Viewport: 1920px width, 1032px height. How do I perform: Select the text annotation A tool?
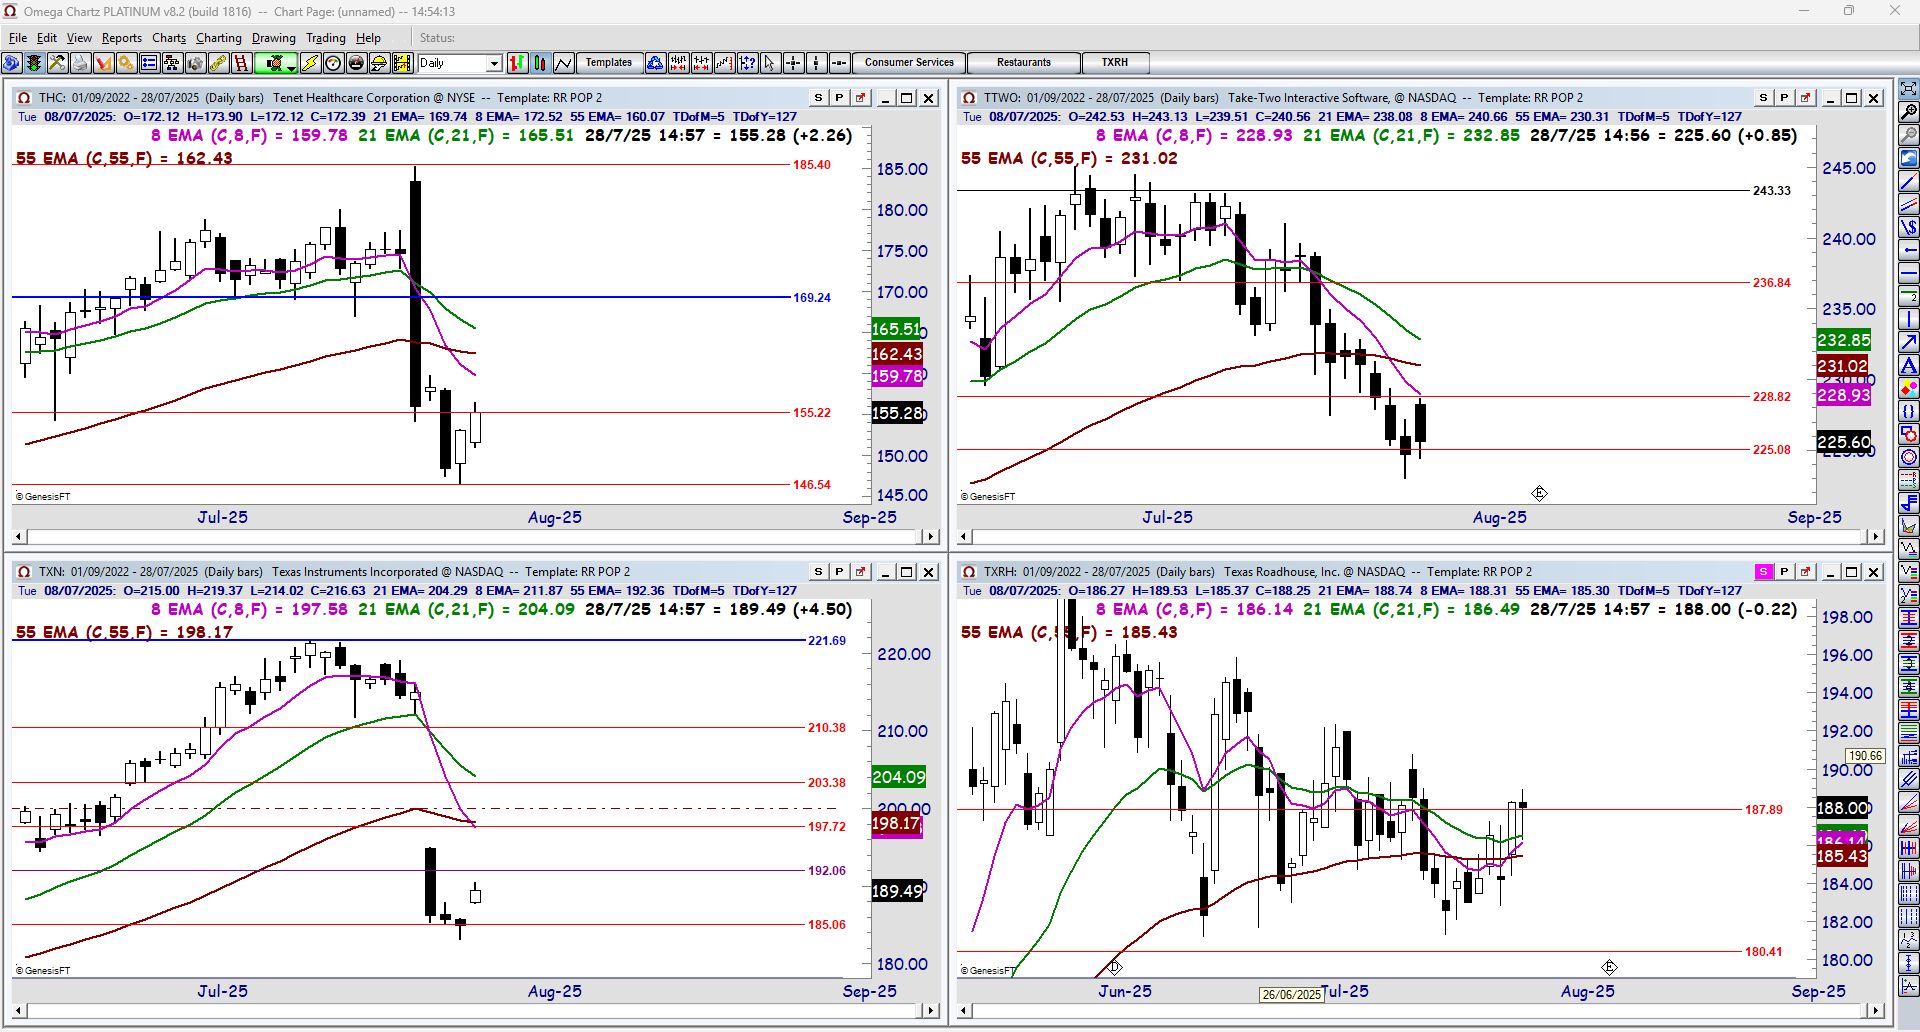coord(1909,365)
